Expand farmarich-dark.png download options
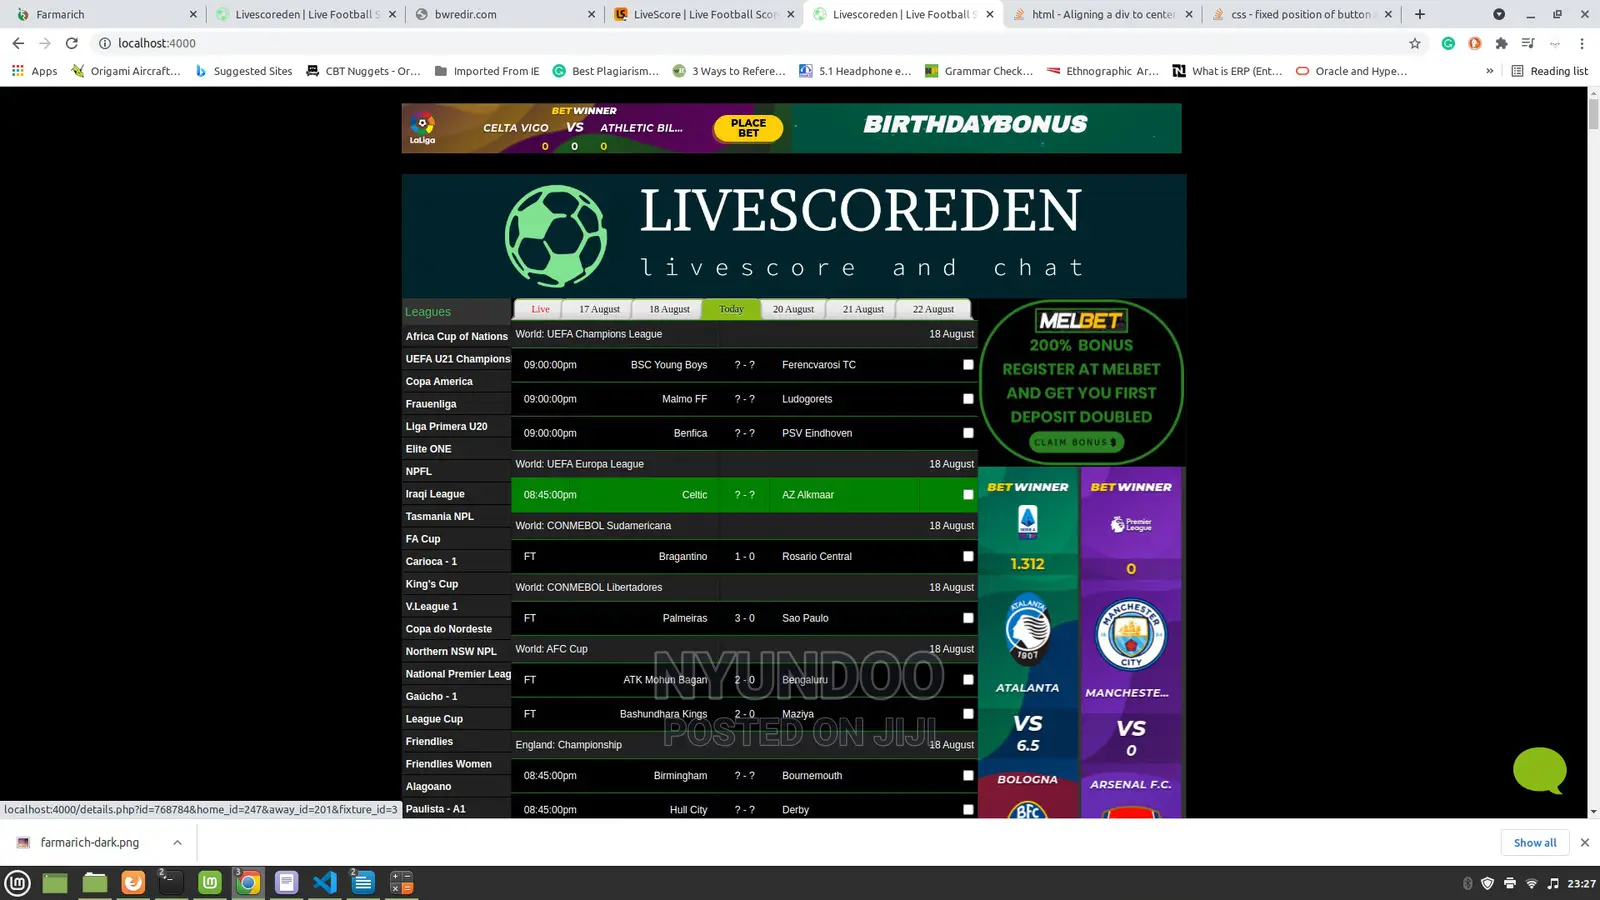Screen dimensions: 1600x900 tap(177, 842)
